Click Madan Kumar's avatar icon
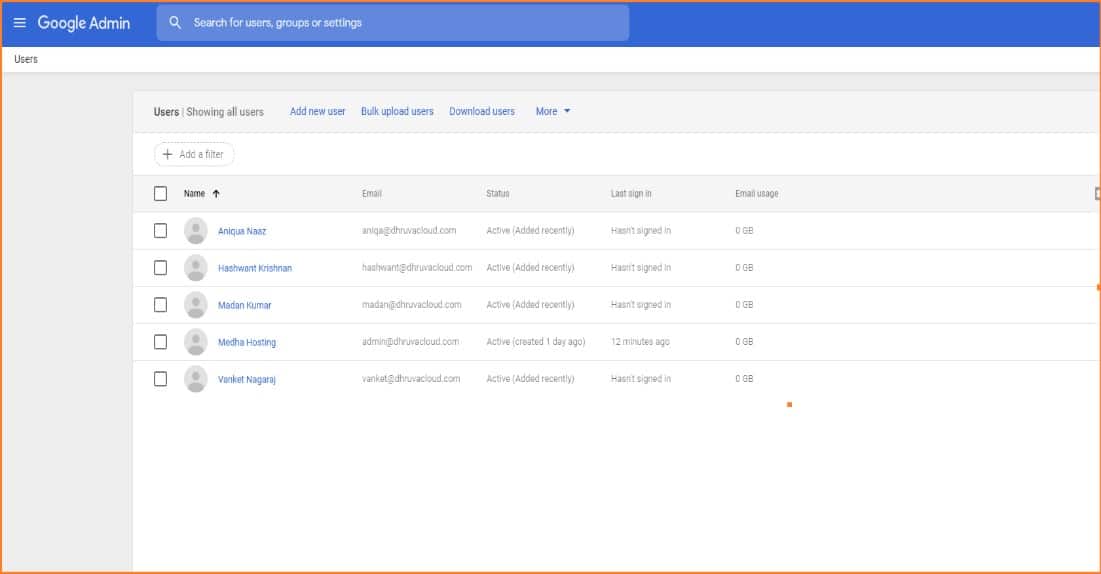Viewport: 1101px width, 574px height. [x=196, y=305]
